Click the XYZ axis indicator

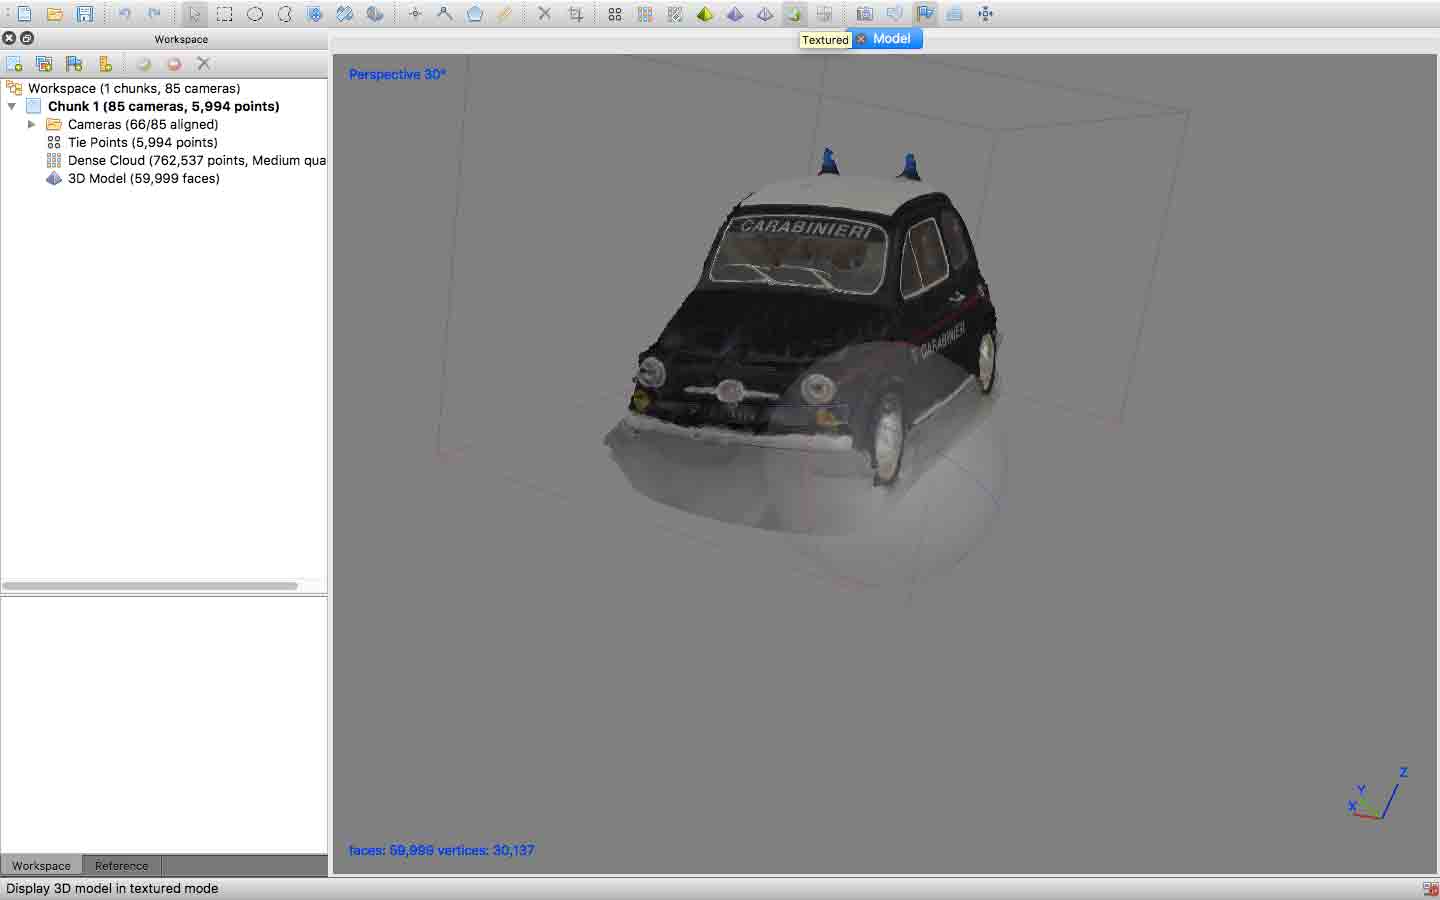tap(1379, 794)
